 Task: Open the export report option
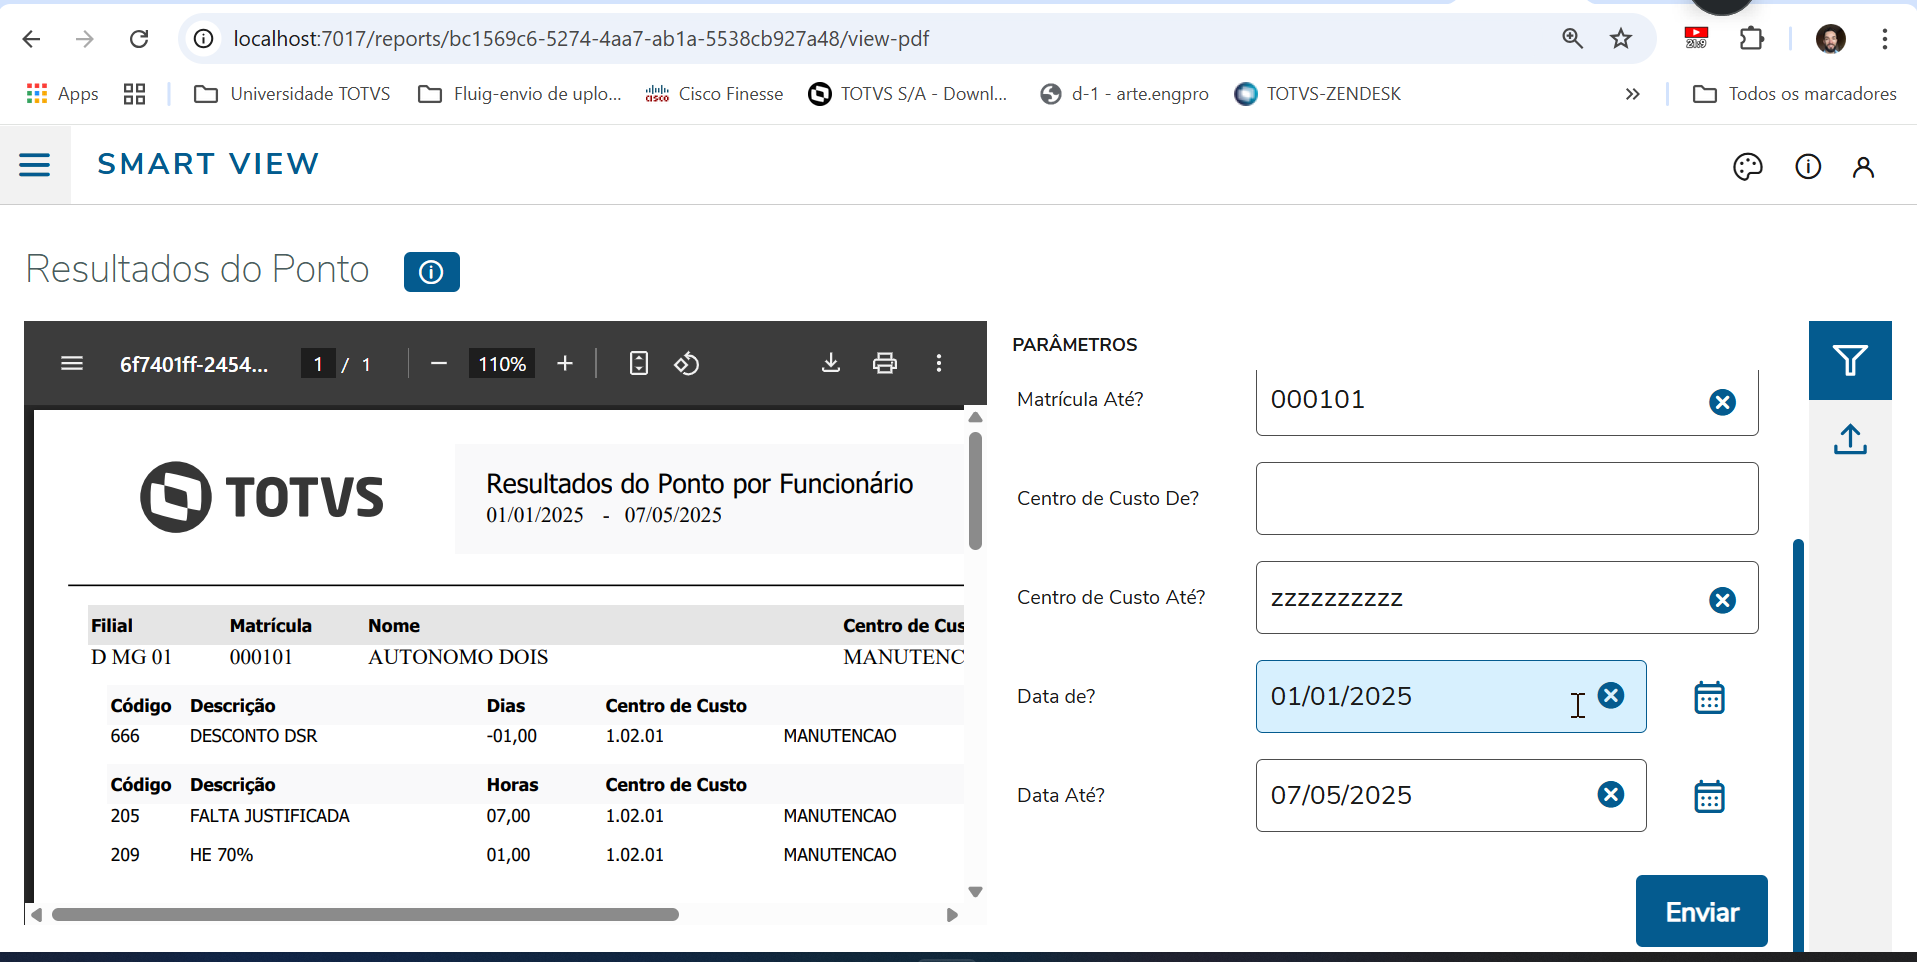click(1851, 440)
